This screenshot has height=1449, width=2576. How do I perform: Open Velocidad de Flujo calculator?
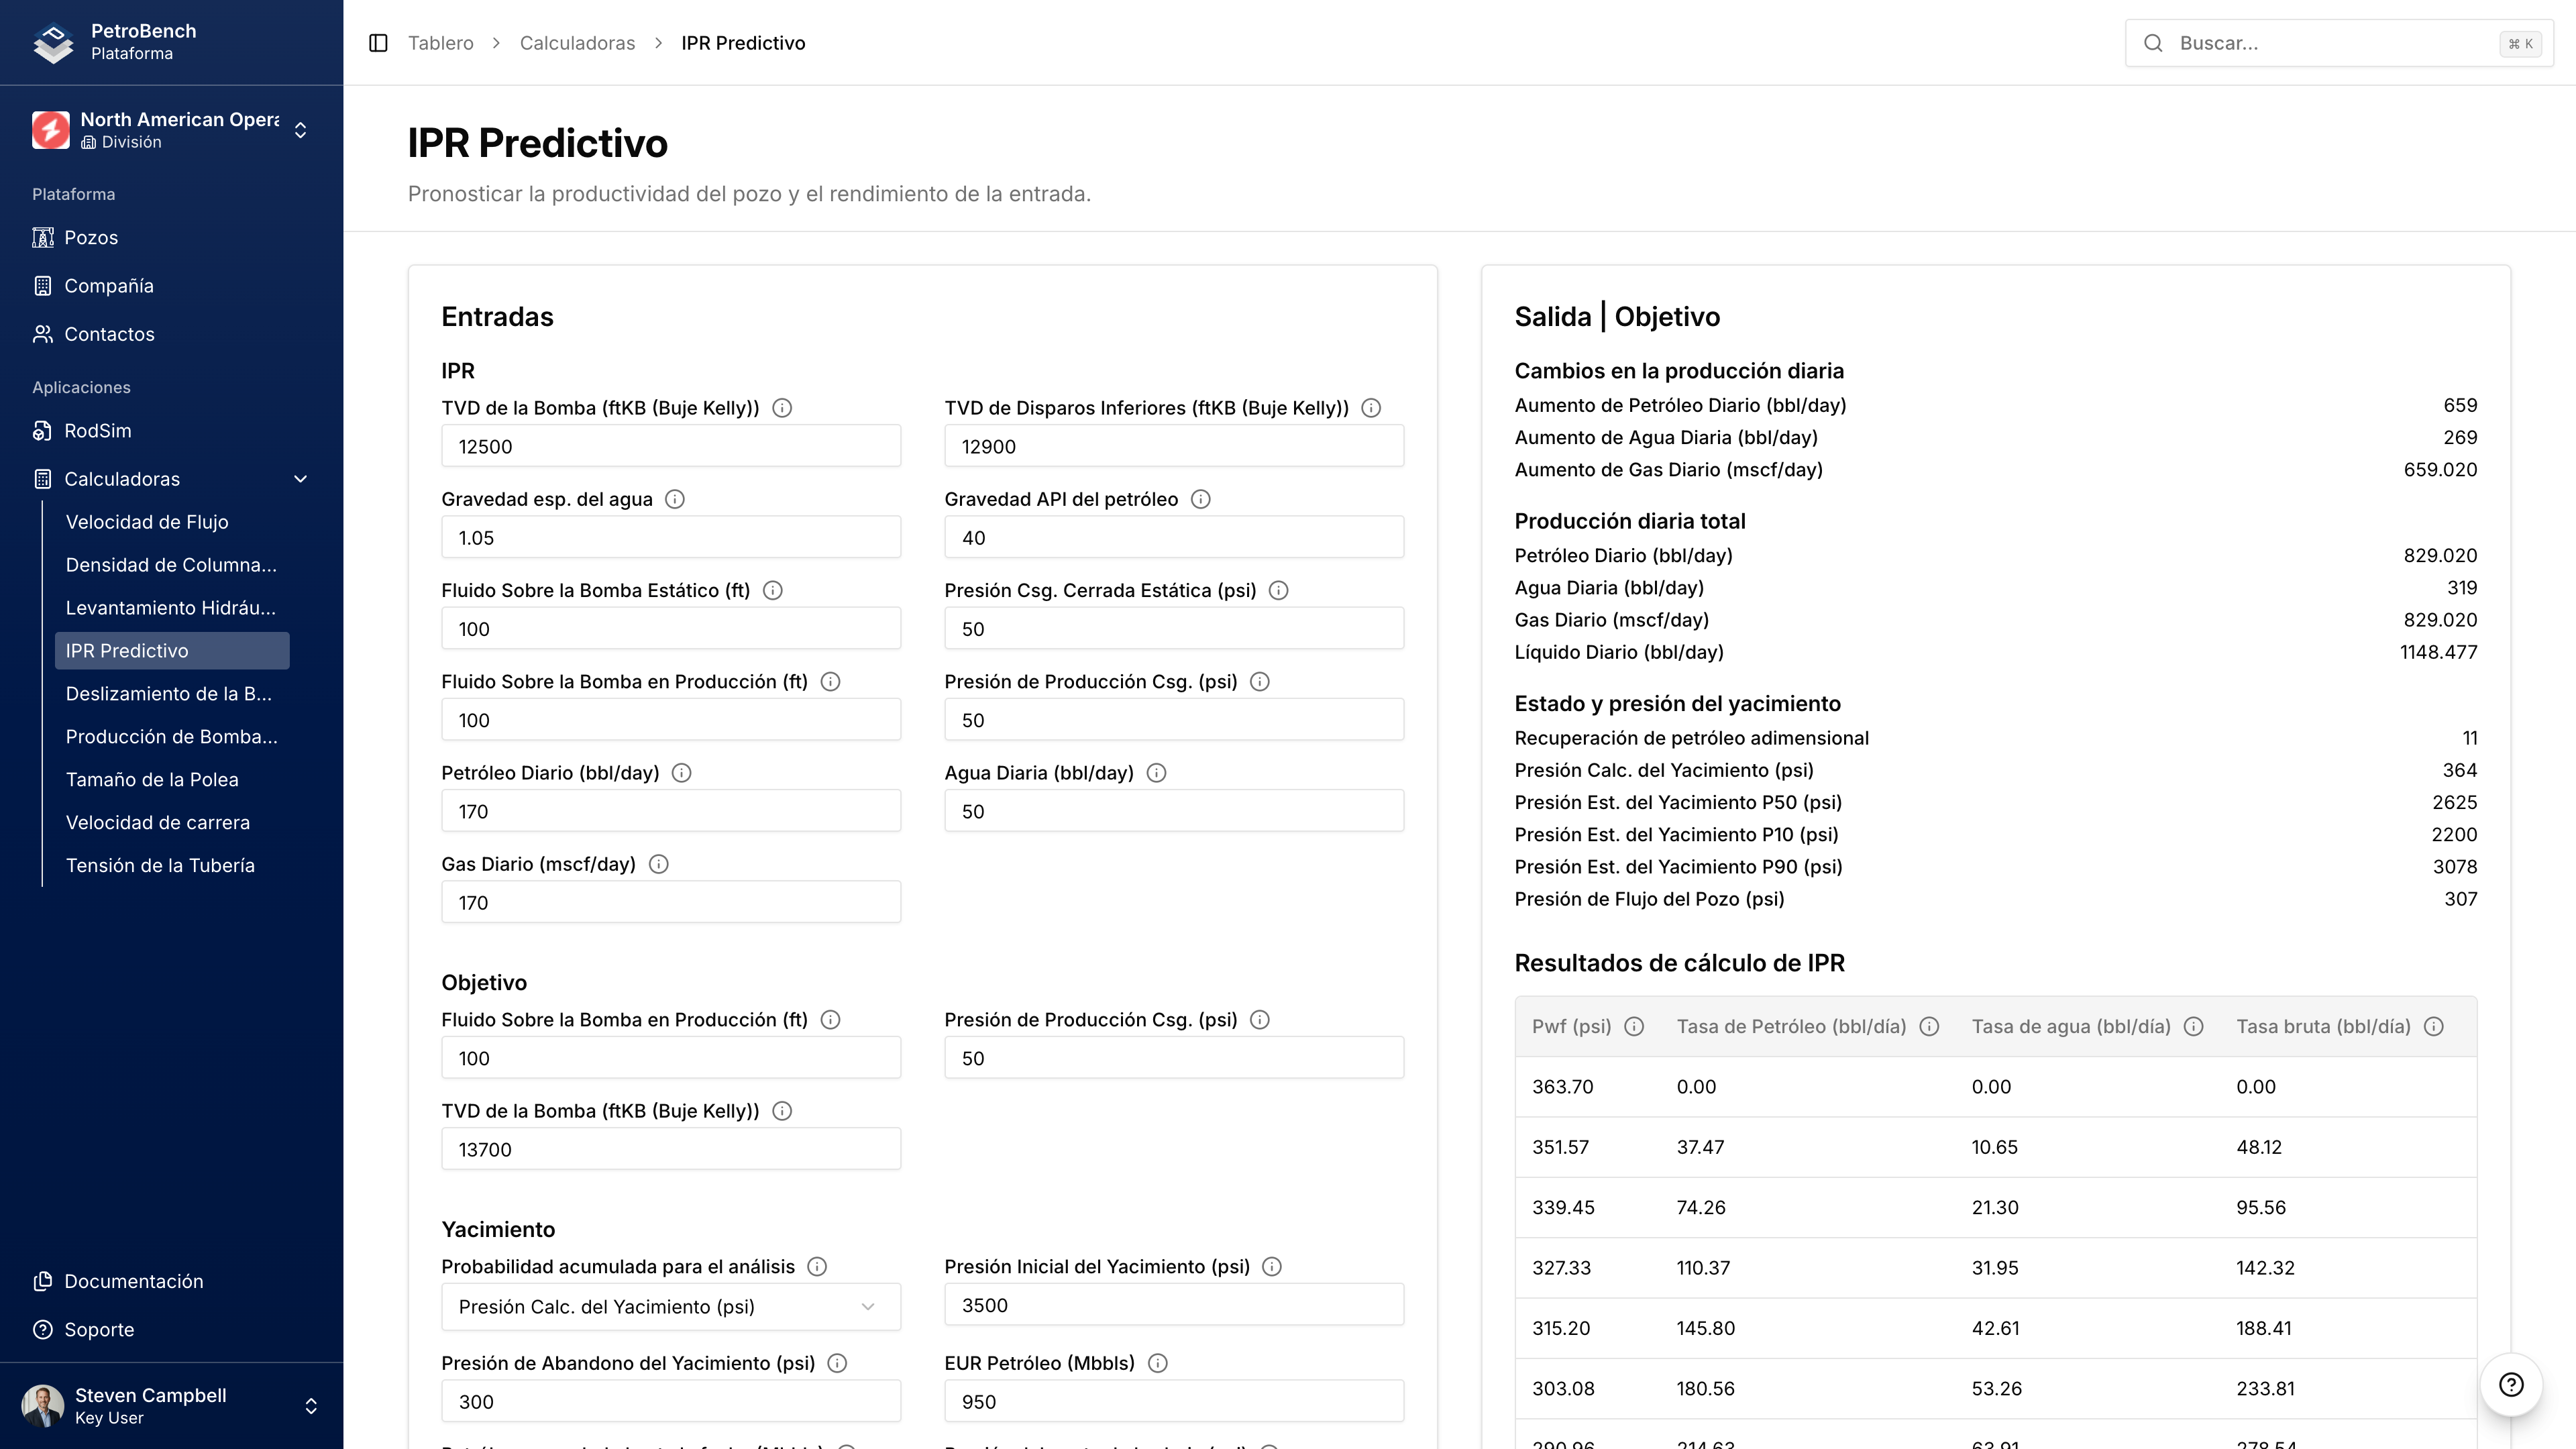147,522
